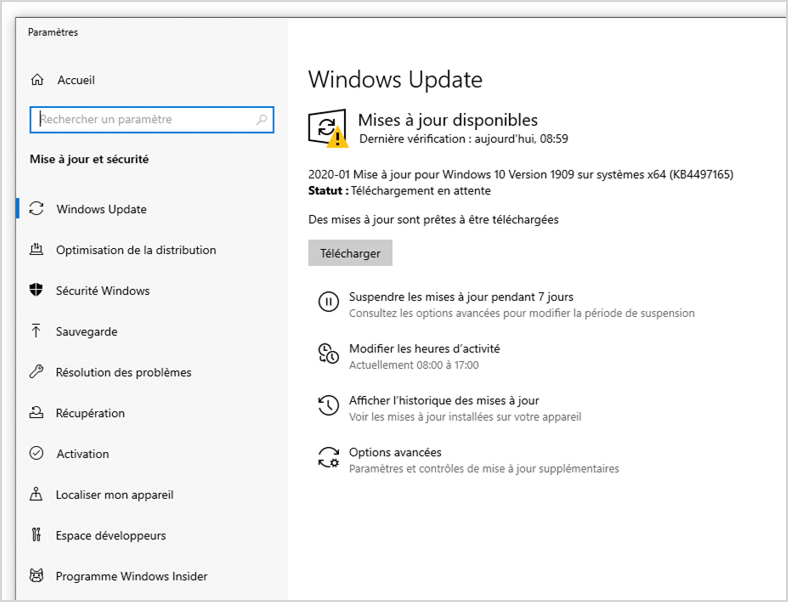Click 'Des mises à jour sont prêtes' text
Viewport: 788px width, 602px height.
click(433, 220)
